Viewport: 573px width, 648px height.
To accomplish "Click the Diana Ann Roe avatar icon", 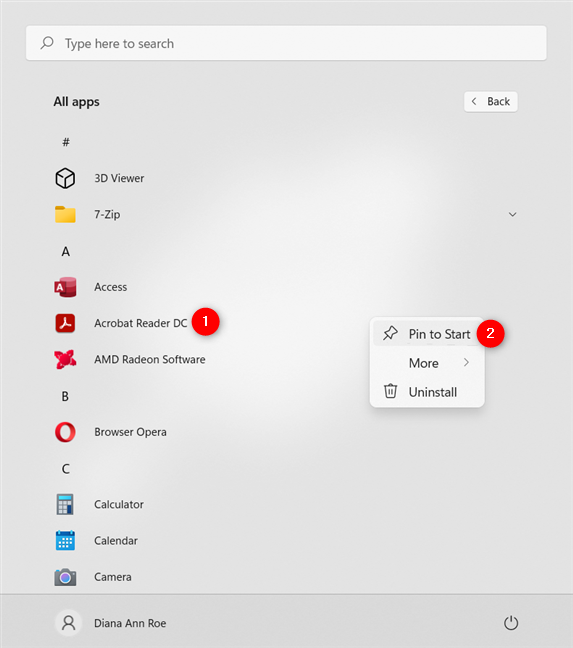I will [x=69, y=623].
